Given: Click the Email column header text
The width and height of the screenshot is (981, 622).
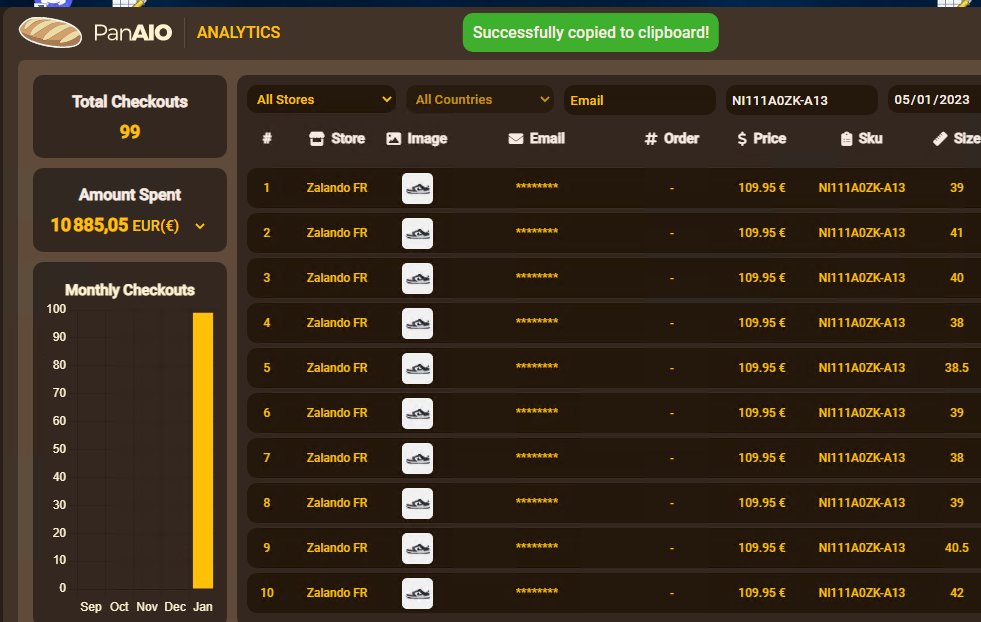Looking at the screenshot, I should click(x=547, y=138).
